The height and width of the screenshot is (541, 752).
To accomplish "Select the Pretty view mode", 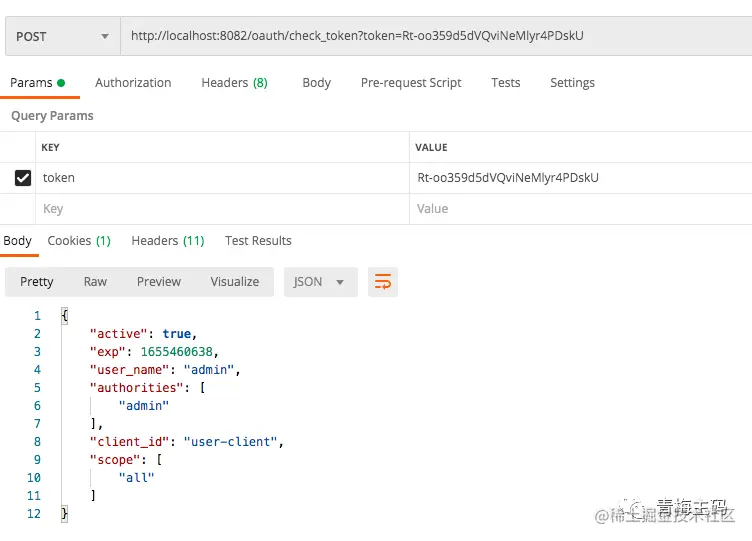I will 36,282.
